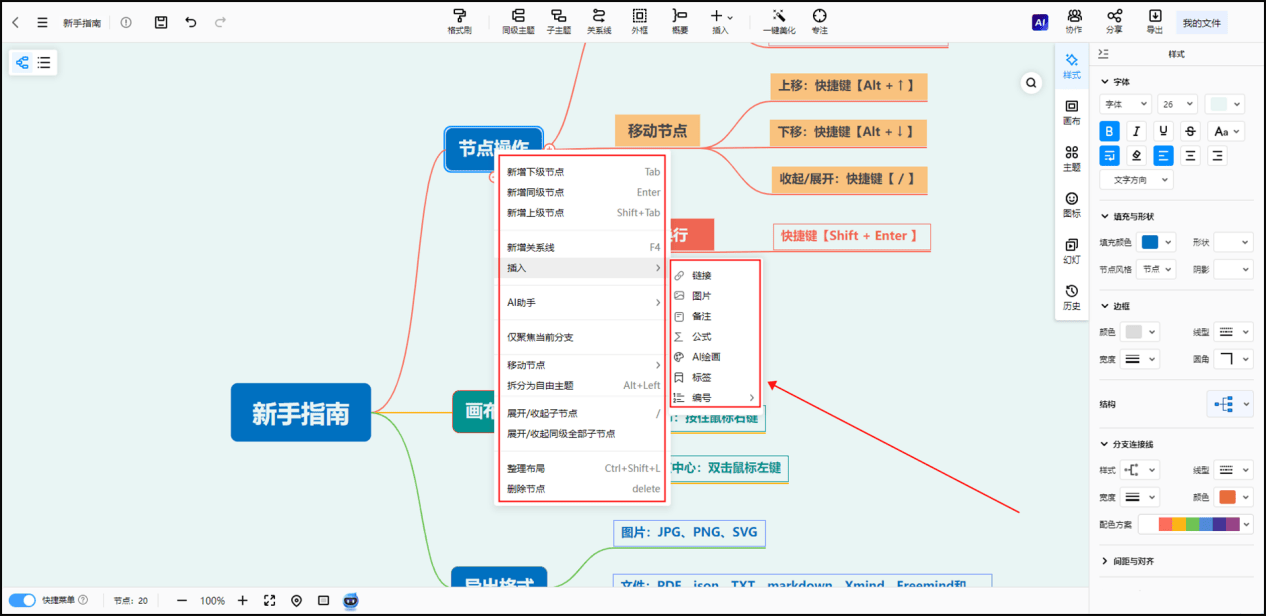Toggle italic formatting
Image resolution: width=1266 pixels, height=616 pixels.
[1135, 130]
